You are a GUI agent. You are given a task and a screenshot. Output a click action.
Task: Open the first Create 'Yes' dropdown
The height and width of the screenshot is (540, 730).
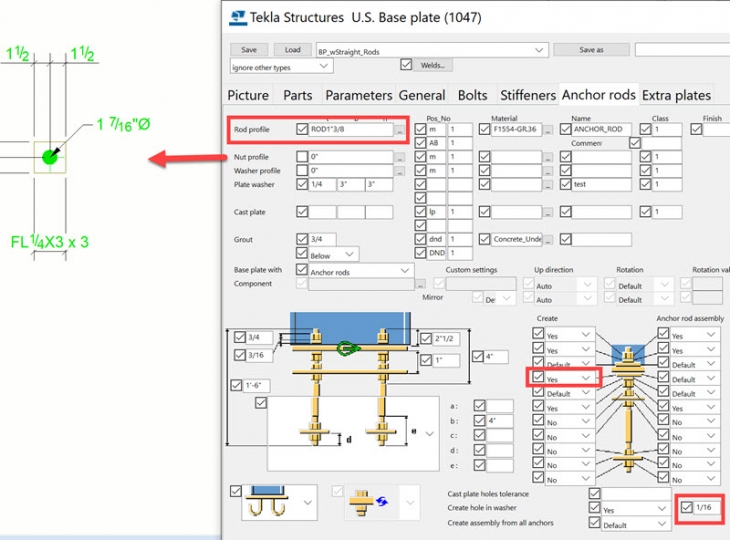click(x=586, y=334)
